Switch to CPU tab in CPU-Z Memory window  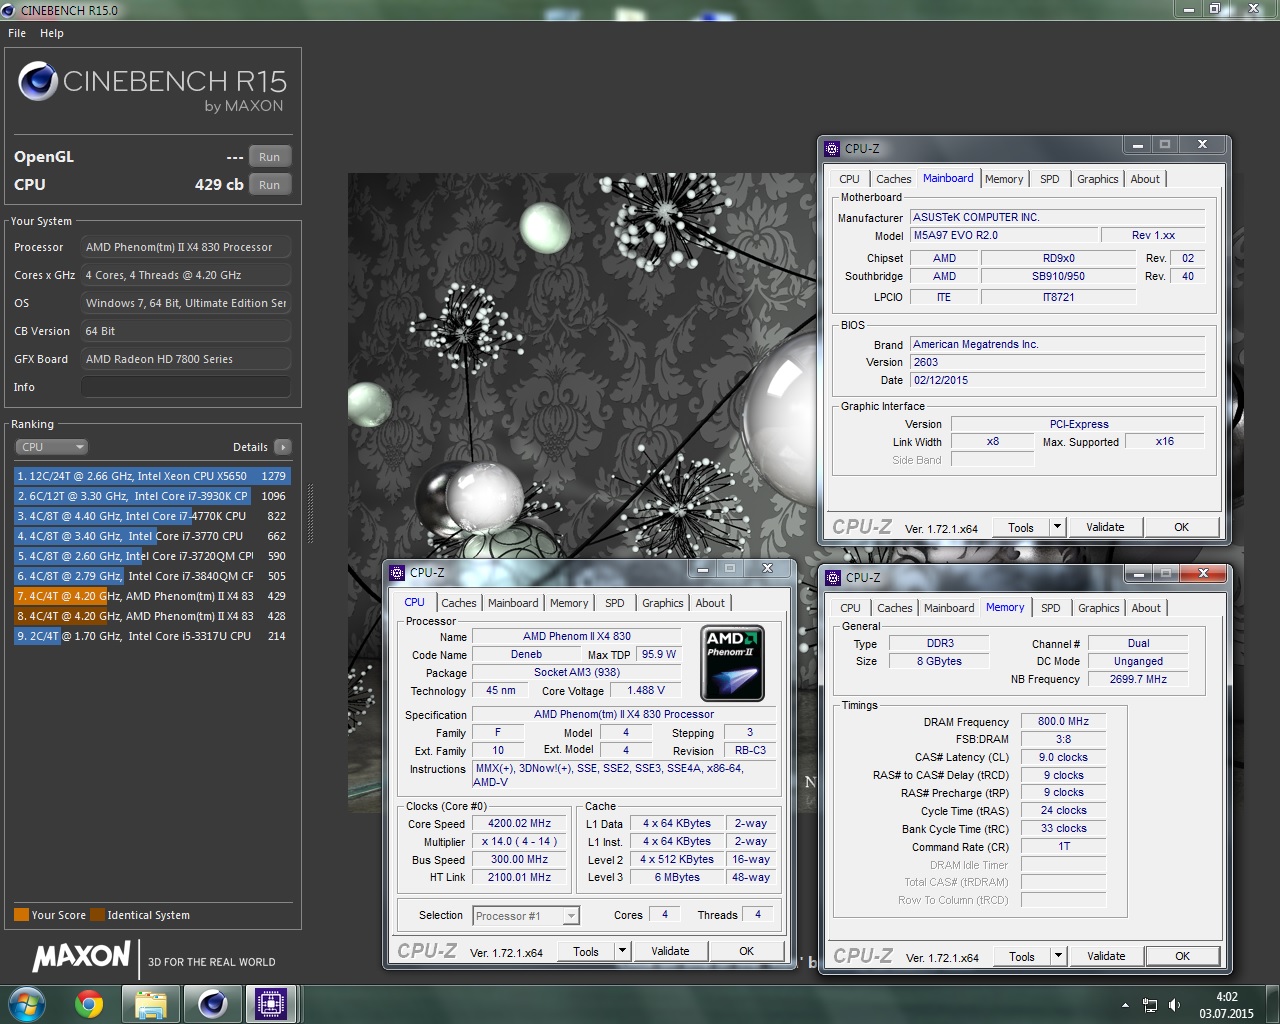[850, 608]
